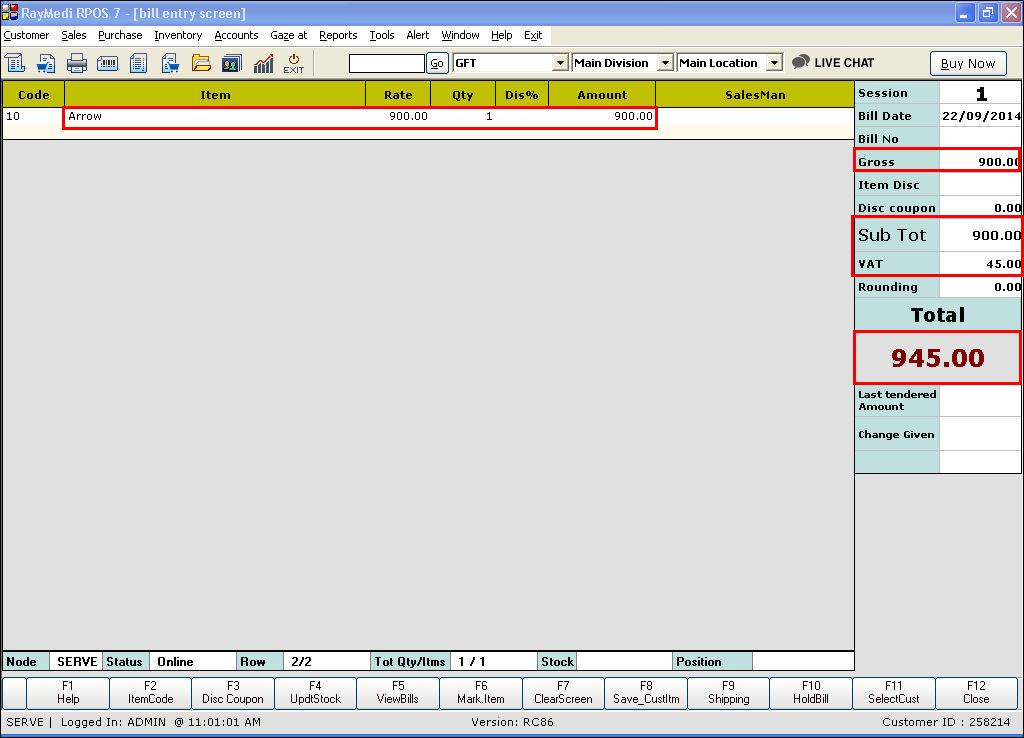The image size is (1024, 738).
Task: Click the VAT value 45.00
Action: point(980,264)
